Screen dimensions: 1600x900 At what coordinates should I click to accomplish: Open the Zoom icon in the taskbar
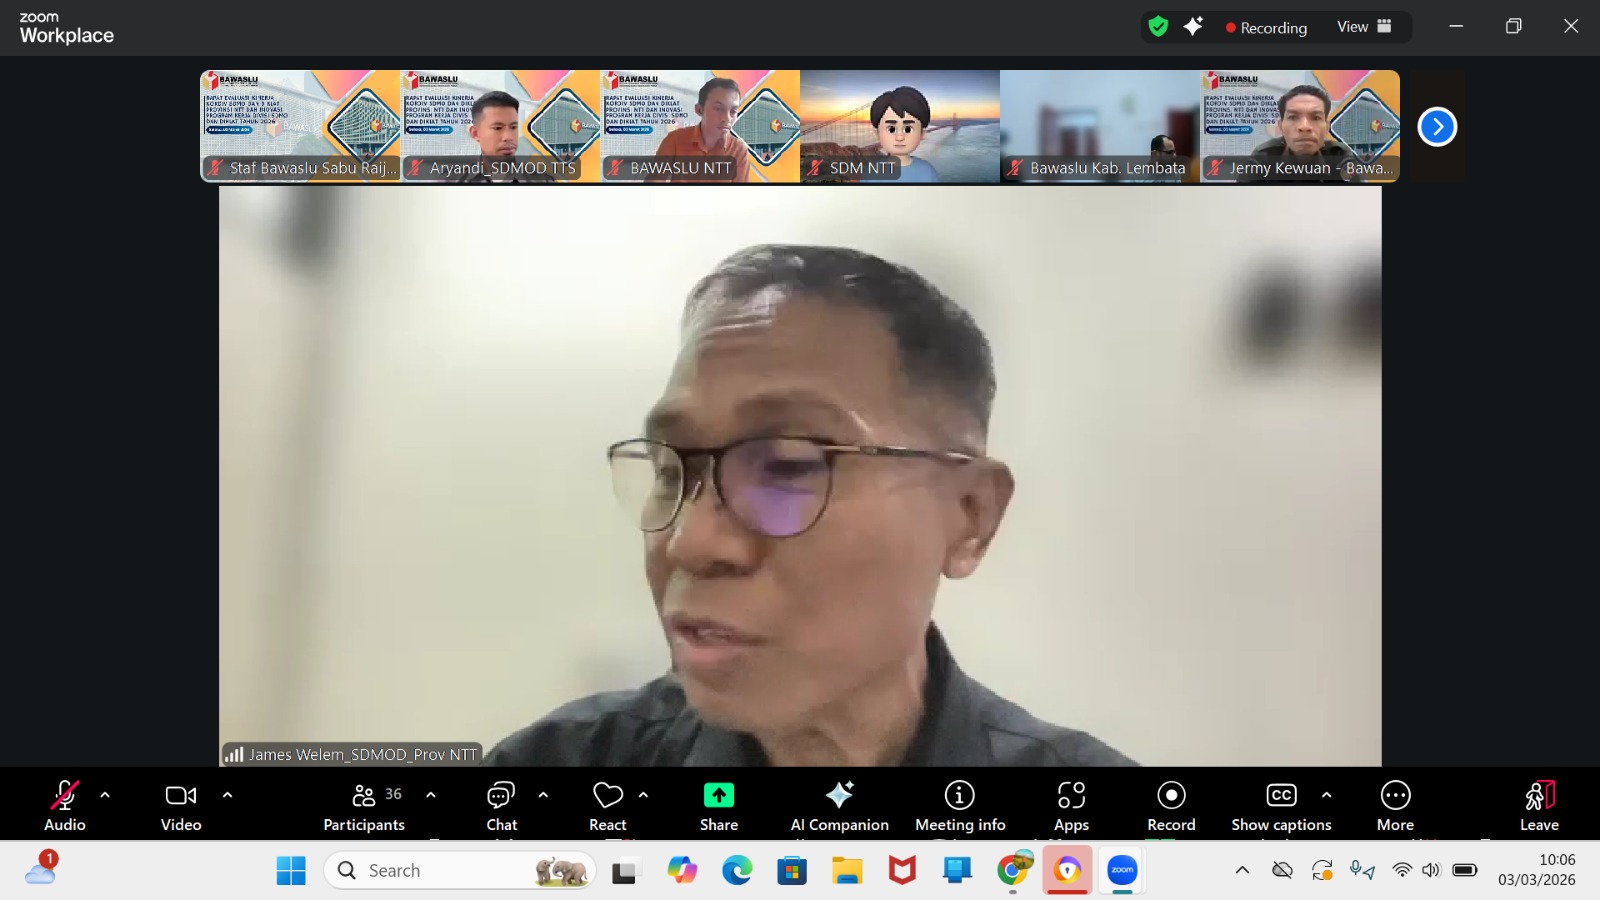click(x=1122, y=871)
